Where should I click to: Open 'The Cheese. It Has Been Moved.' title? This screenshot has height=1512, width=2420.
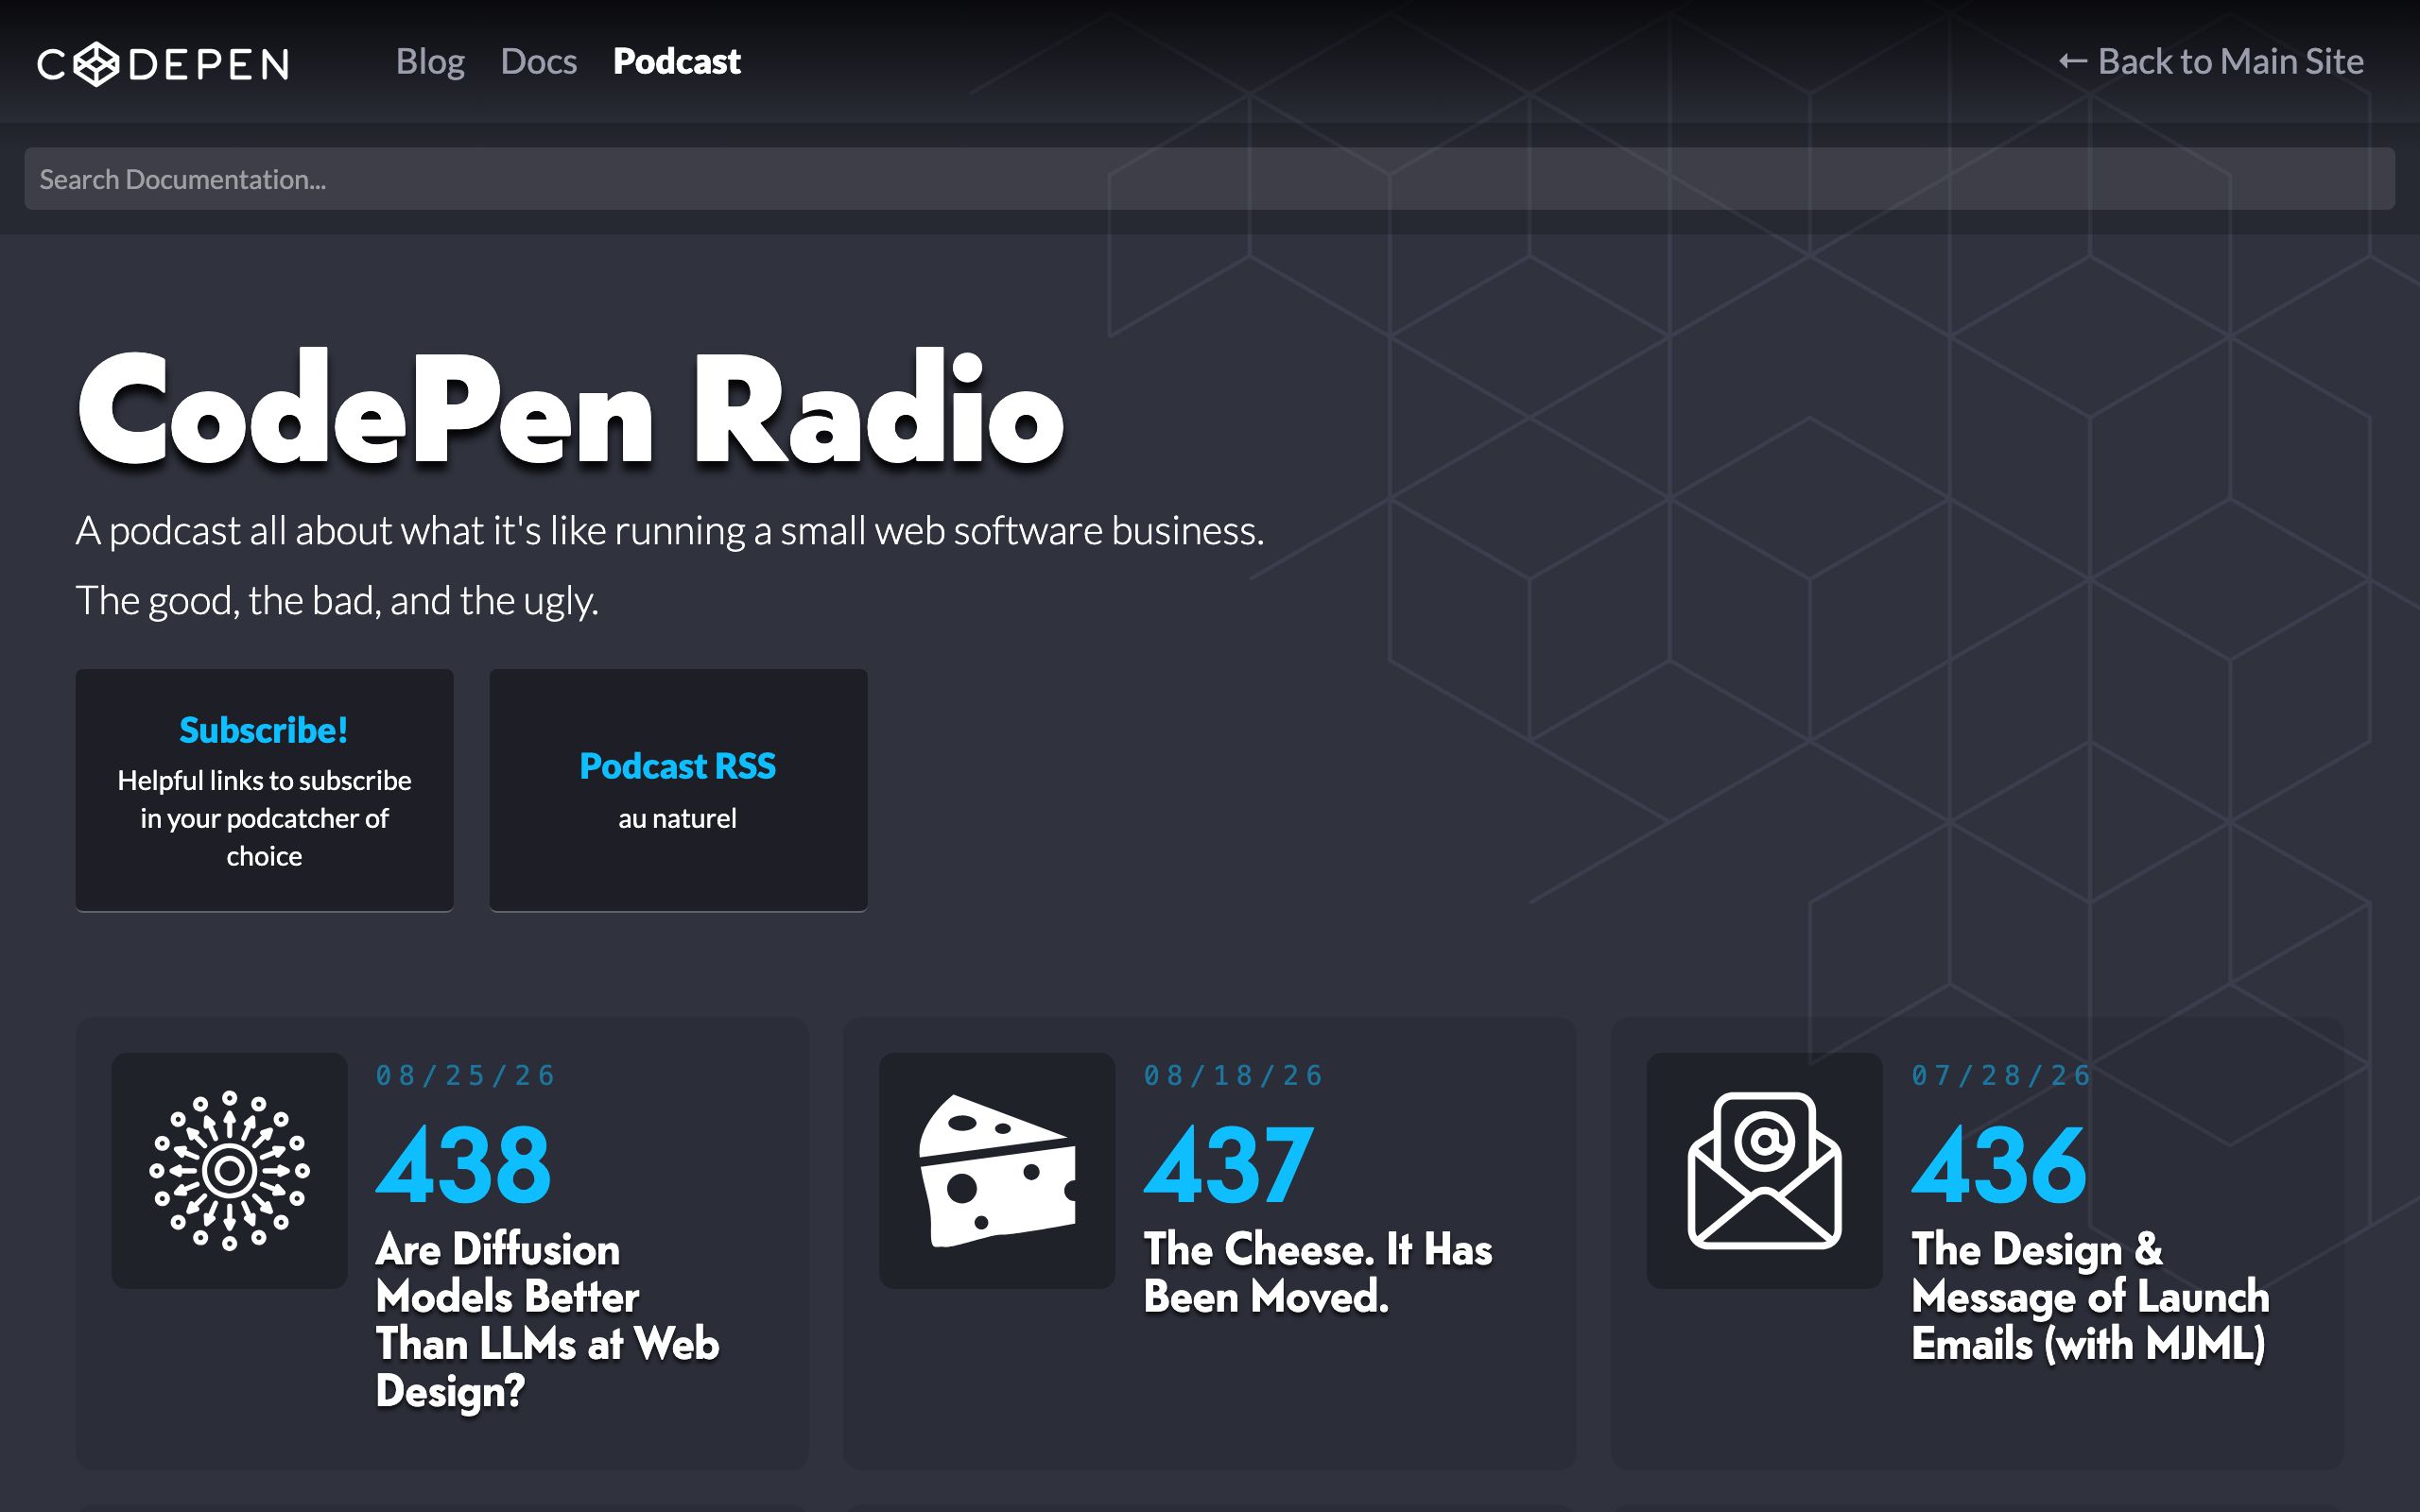coord(1318,1273)
